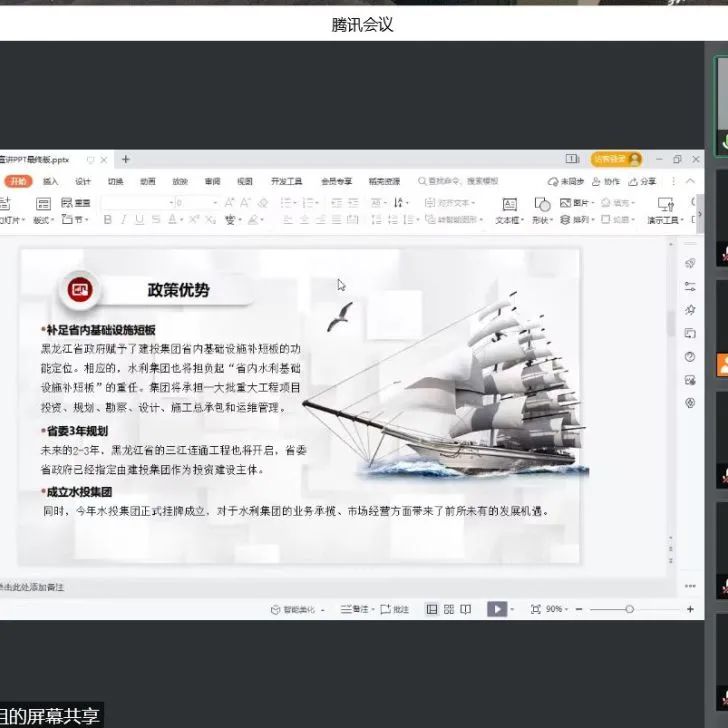Click the 图片 picture icon

pyautogui.click(x=577, y=203)
